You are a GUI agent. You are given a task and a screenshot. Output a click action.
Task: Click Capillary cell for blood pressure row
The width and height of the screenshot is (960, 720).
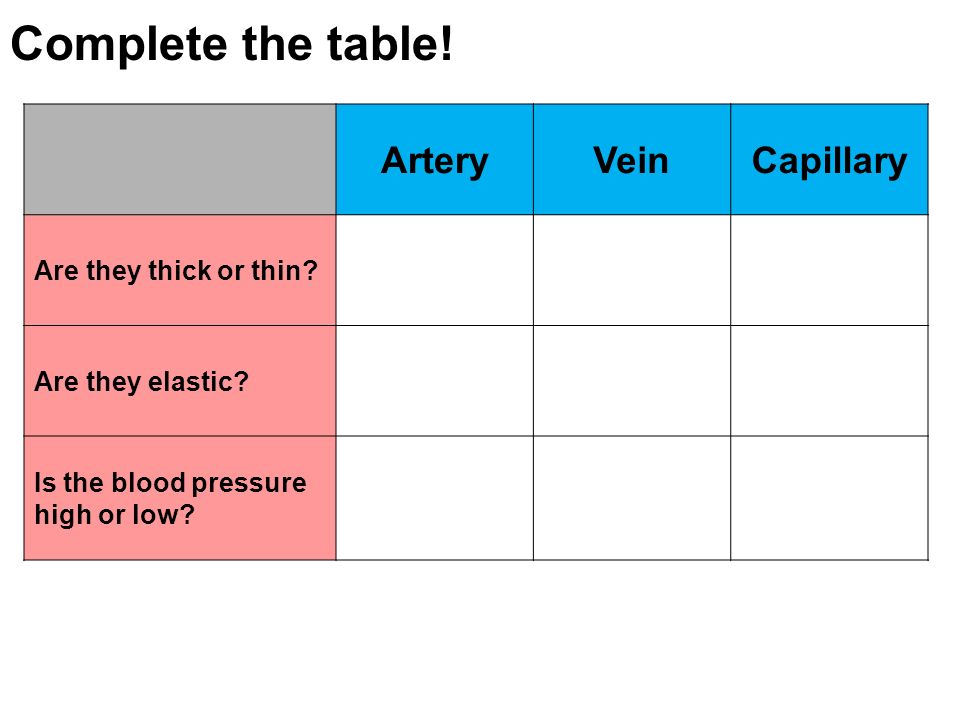point(830,498)
